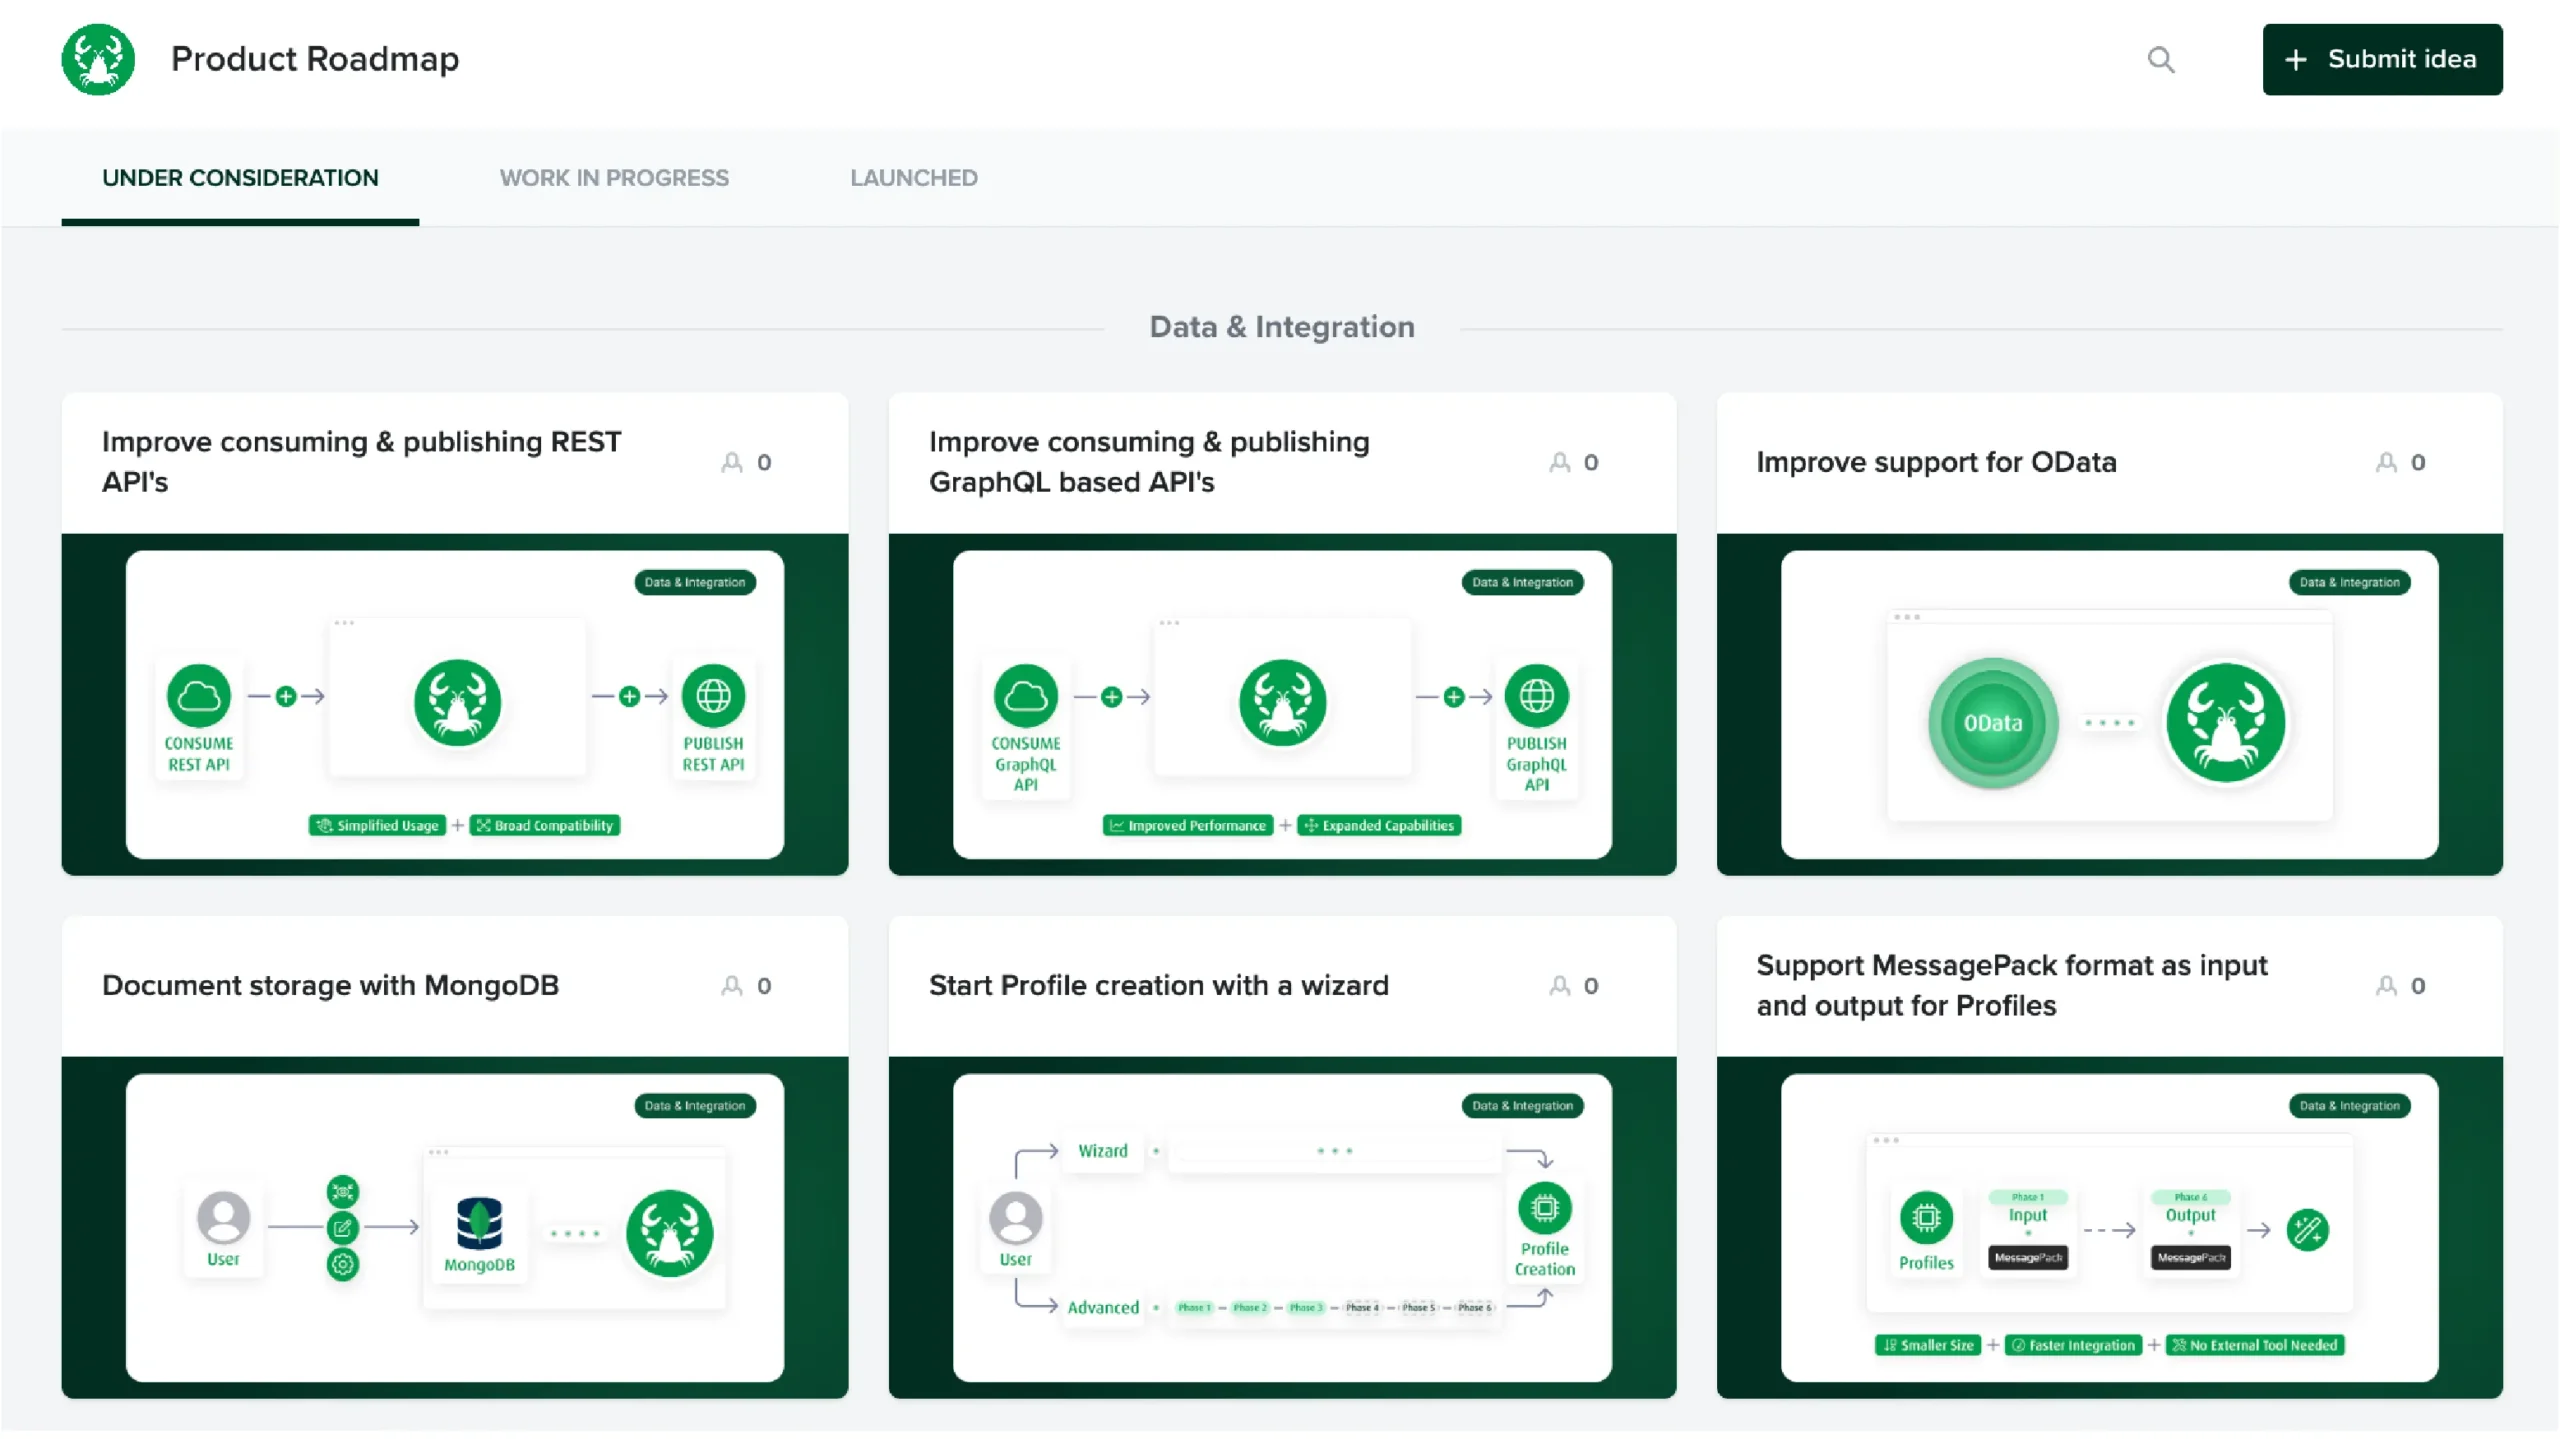
Task: Upvote the MessagePack format idea
Action: coord(2386,986)
